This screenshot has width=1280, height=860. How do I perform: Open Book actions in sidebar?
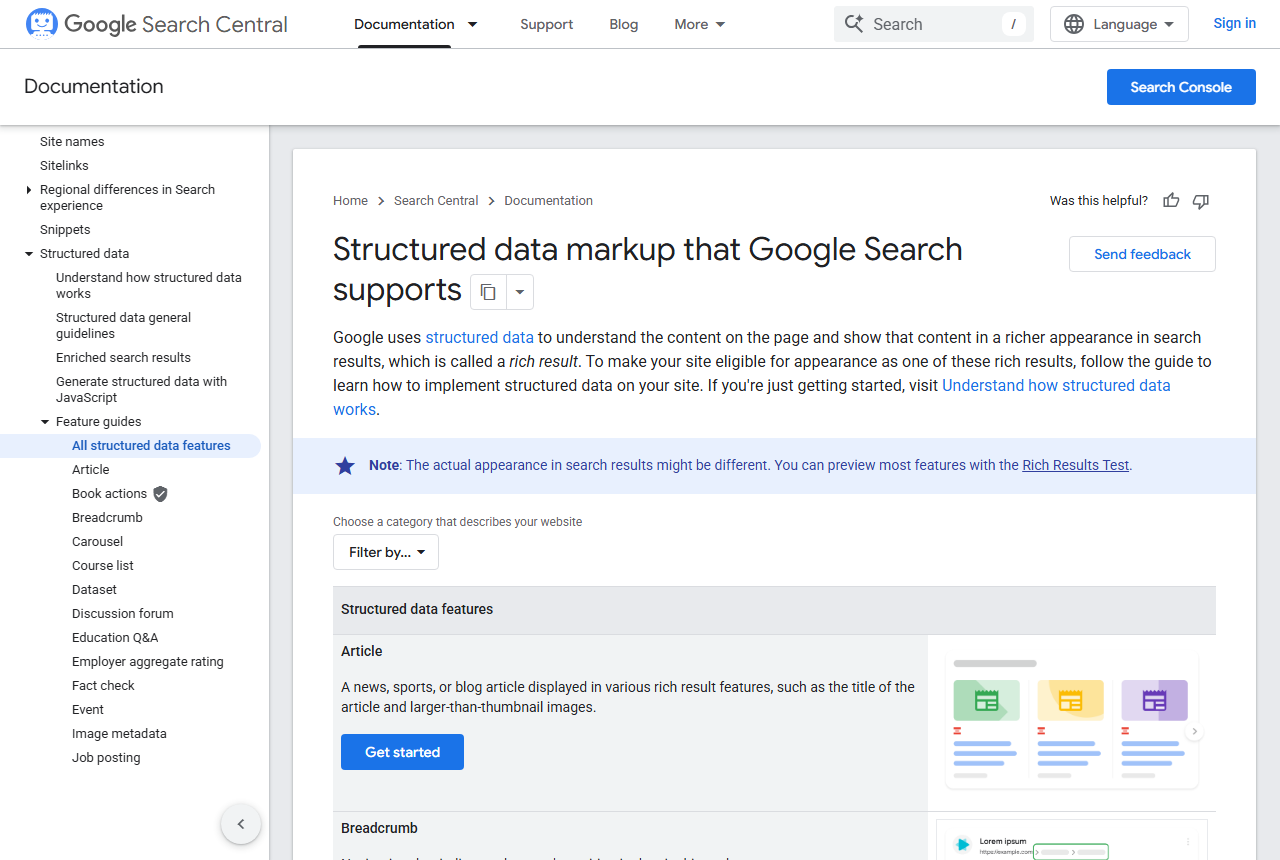coord(109,494)
